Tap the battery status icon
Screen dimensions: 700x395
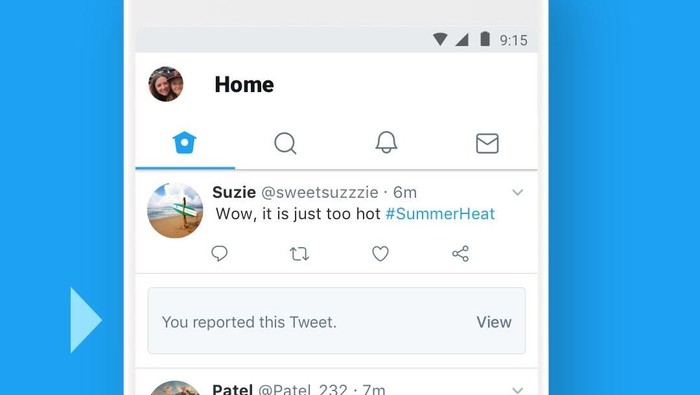(485, 39)
